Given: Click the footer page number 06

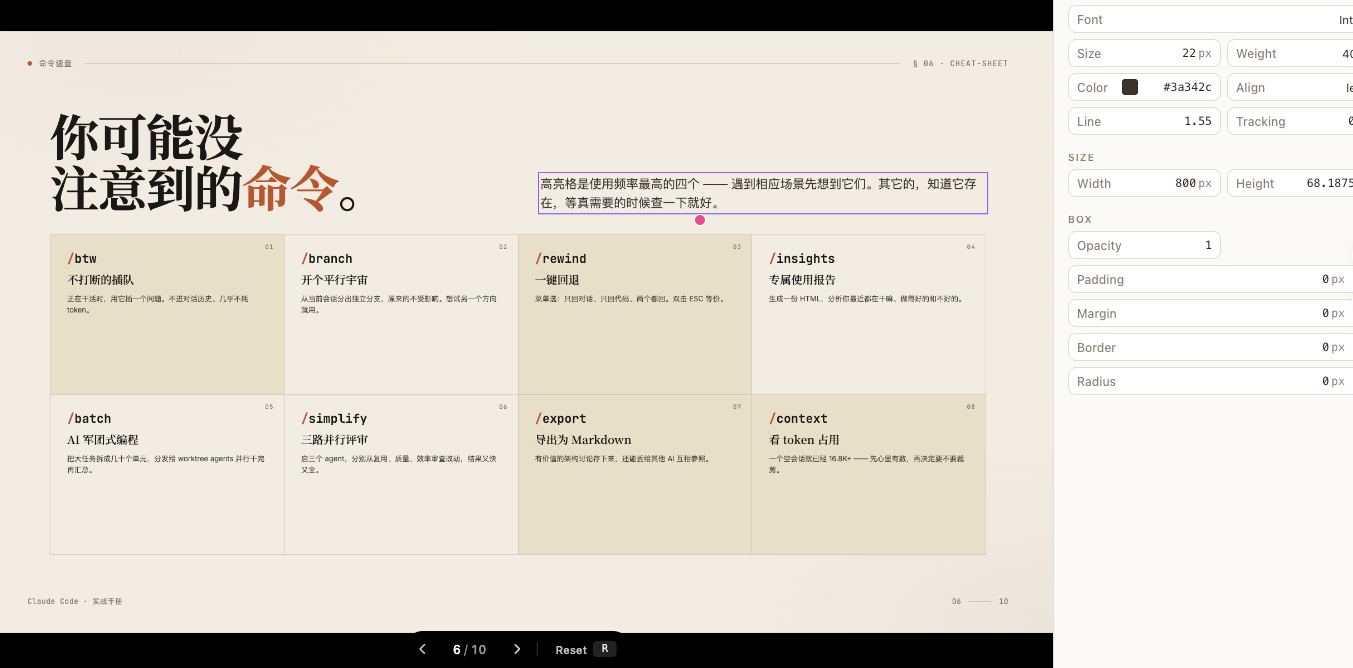Looking at the screenshot, I should (956, 601).
